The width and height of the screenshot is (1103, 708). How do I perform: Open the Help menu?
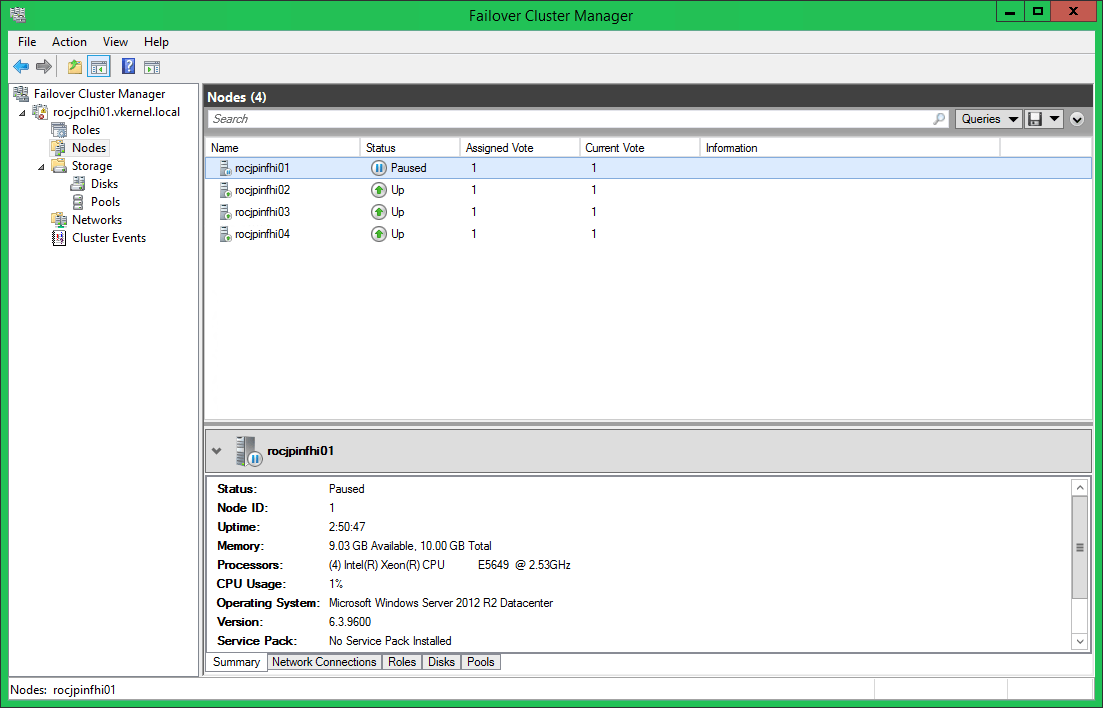pyautogui.click(x=156, y=42)
